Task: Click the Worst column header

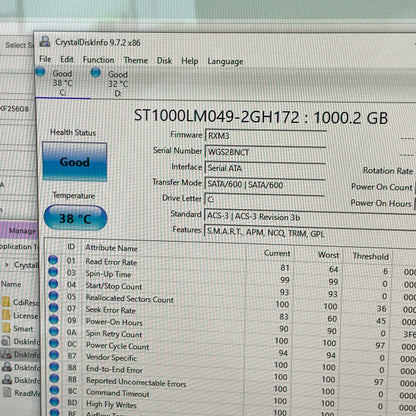Action: coord(328,255)
